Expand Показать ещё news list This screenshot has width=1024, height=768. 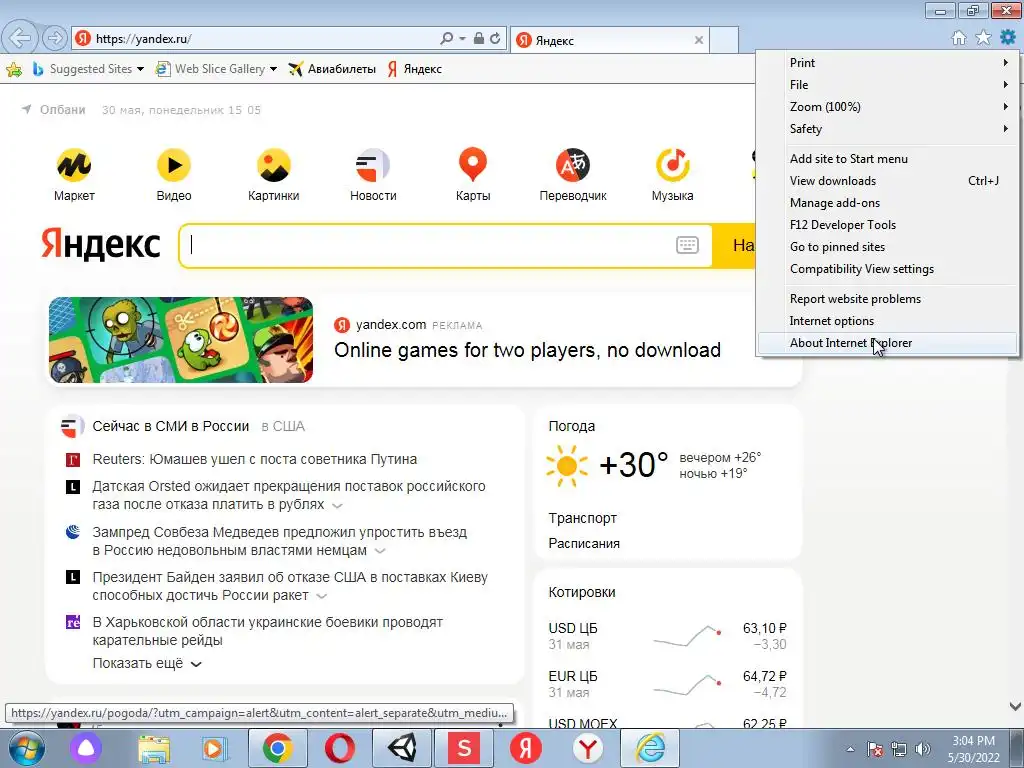pyautogui.click(x=147, y=664)
